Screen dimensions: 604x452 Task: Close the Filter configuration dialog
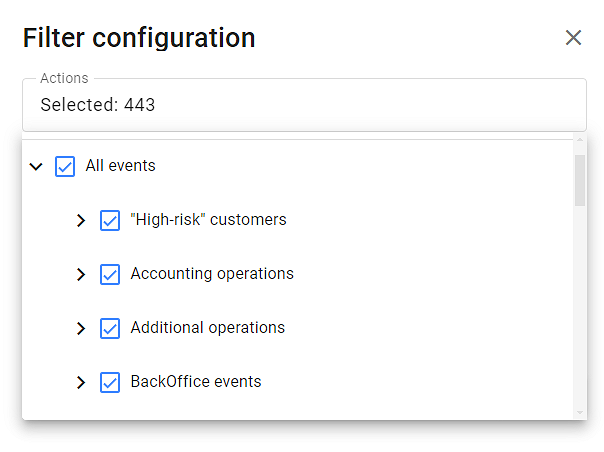click(x=573, y=38)
